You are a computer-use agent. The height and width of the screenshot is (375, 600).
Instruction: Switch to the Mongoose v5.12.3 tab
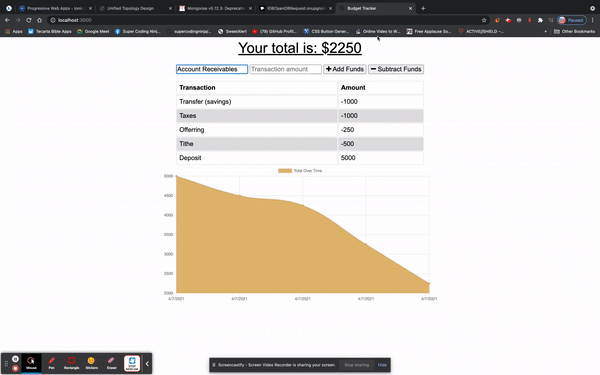click(x=215, y=8)
